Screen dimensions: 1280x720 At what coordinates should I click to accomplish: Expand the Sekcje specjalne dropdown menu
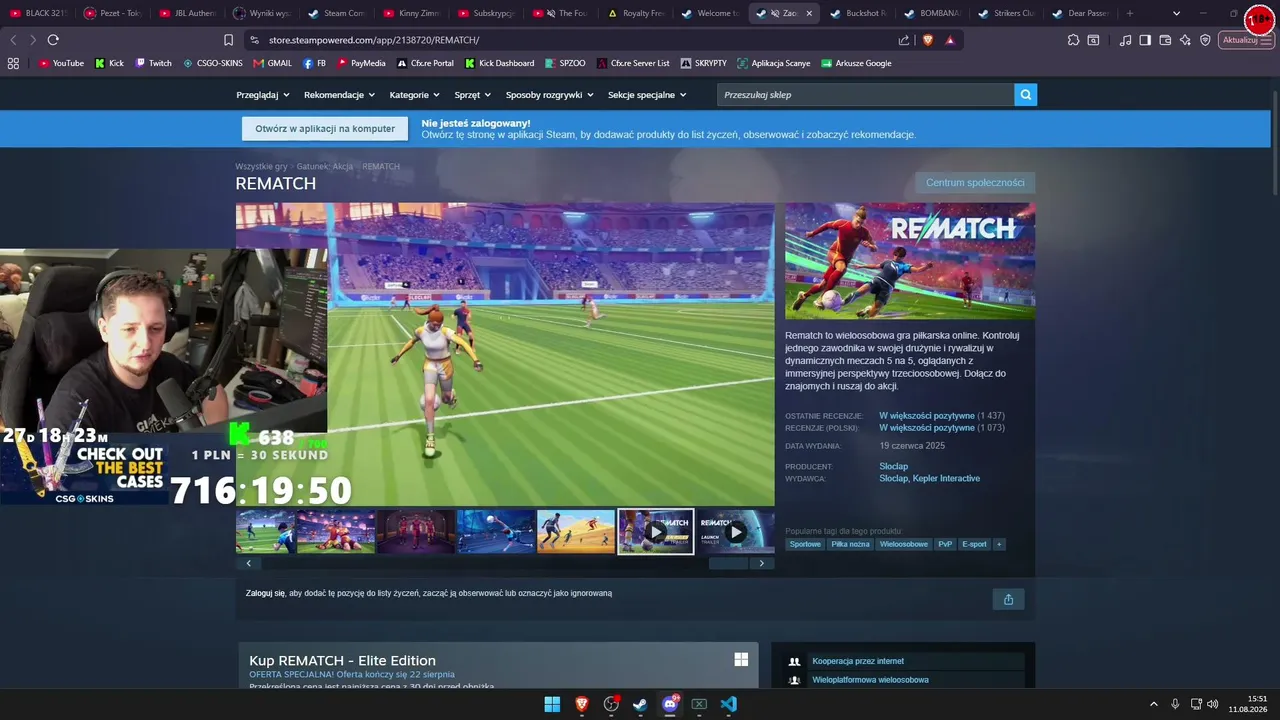pos(648,95)
